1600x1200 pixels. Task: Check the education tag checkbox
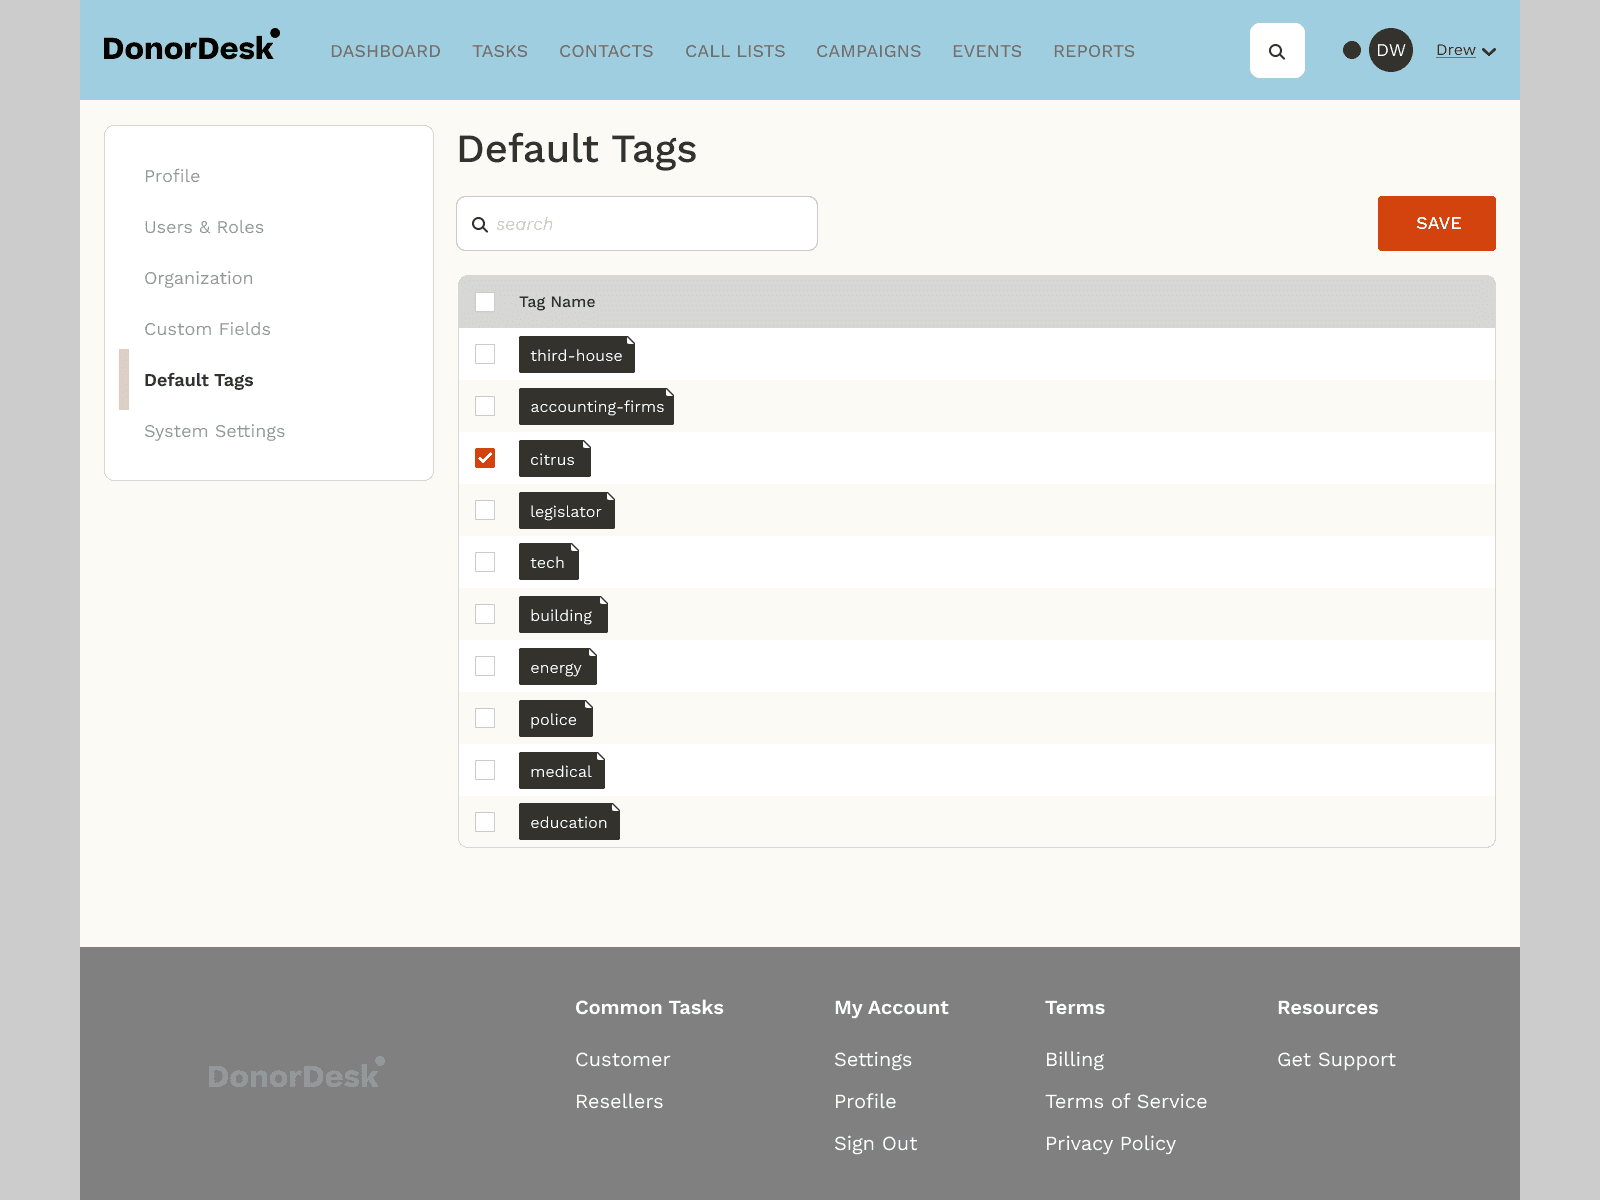[x=485, y=822]
